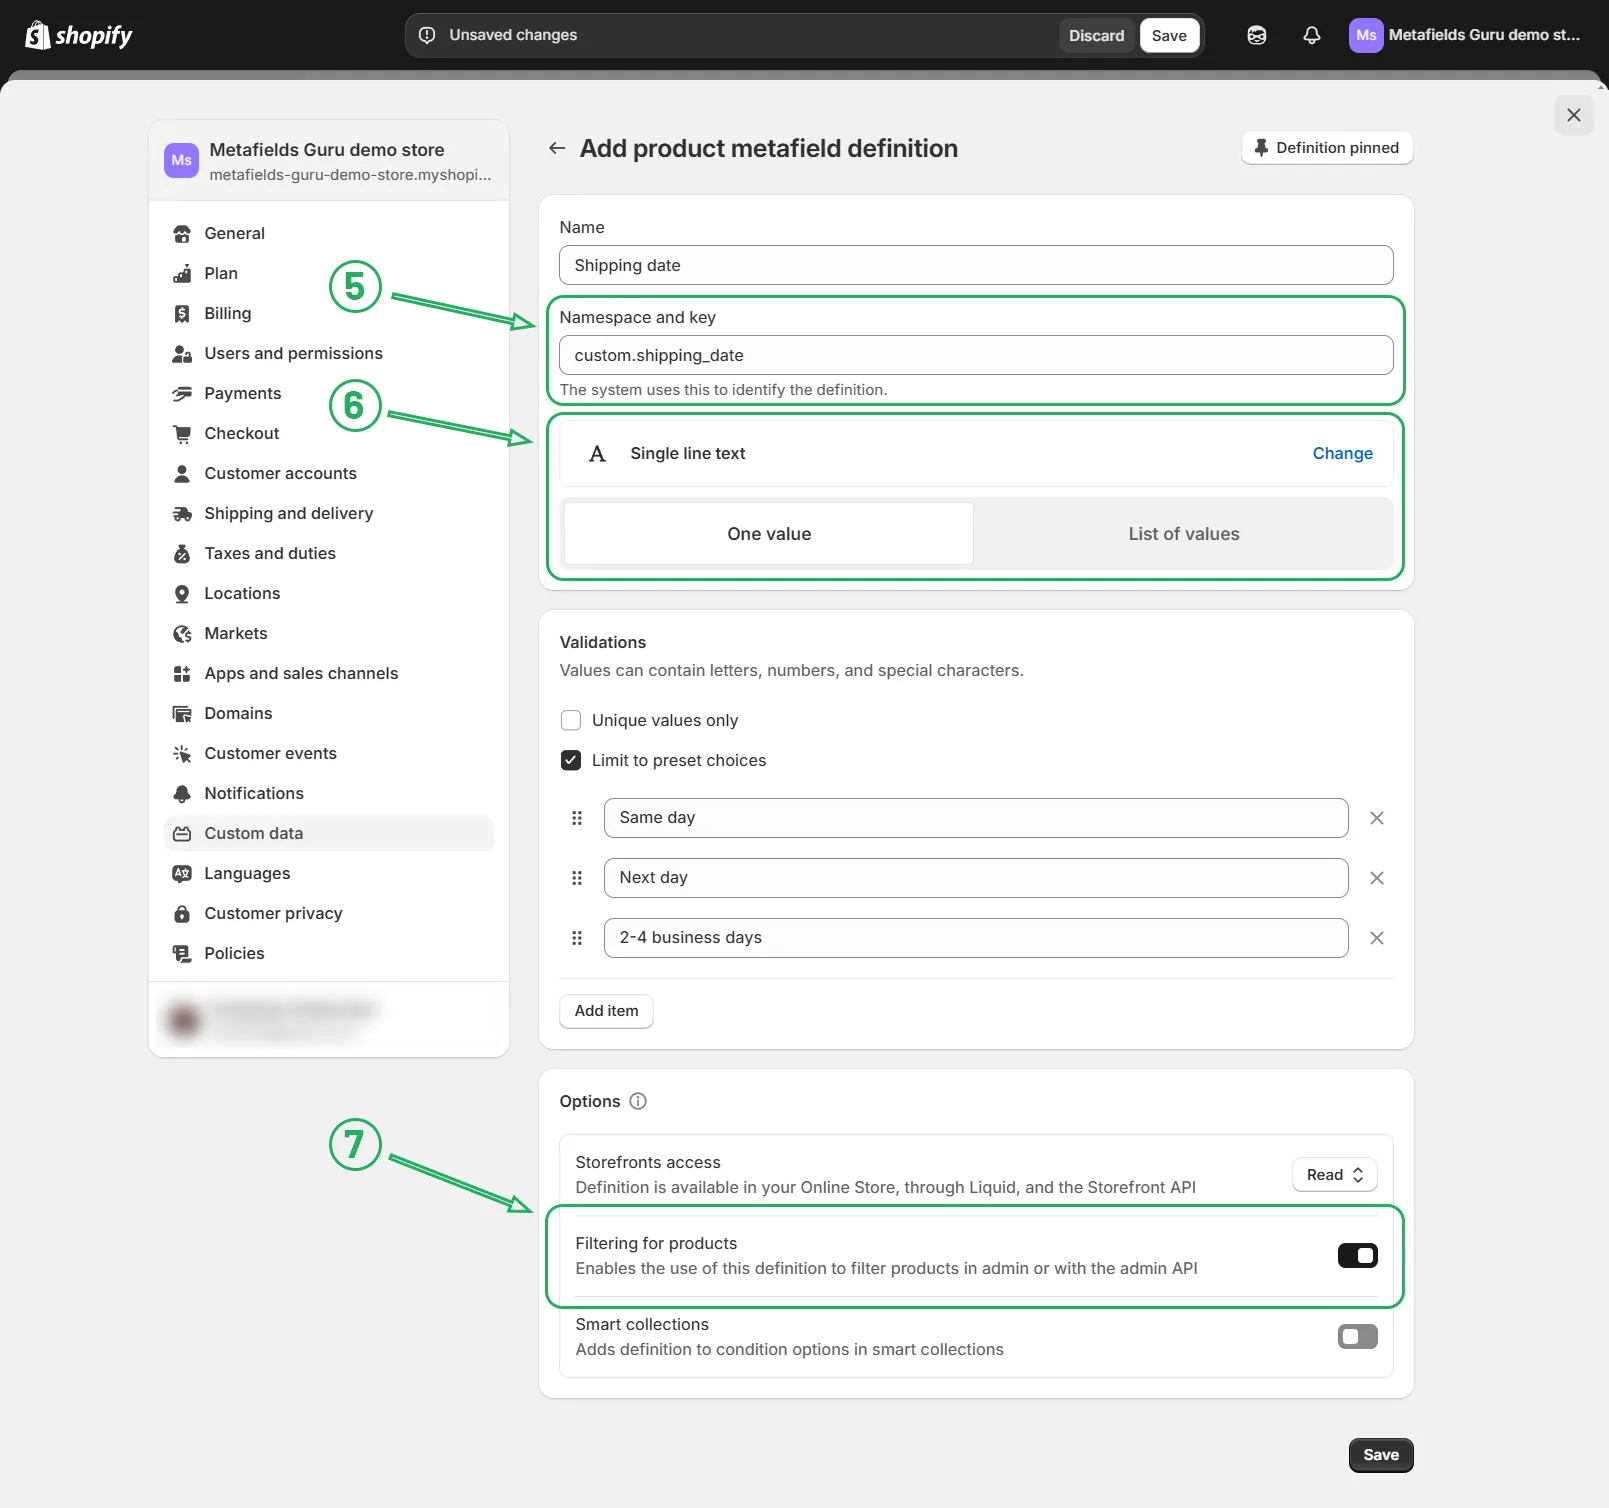1609x1508 pixels.
Task: Click the notifications bell icon
Action: (1312, 35)
